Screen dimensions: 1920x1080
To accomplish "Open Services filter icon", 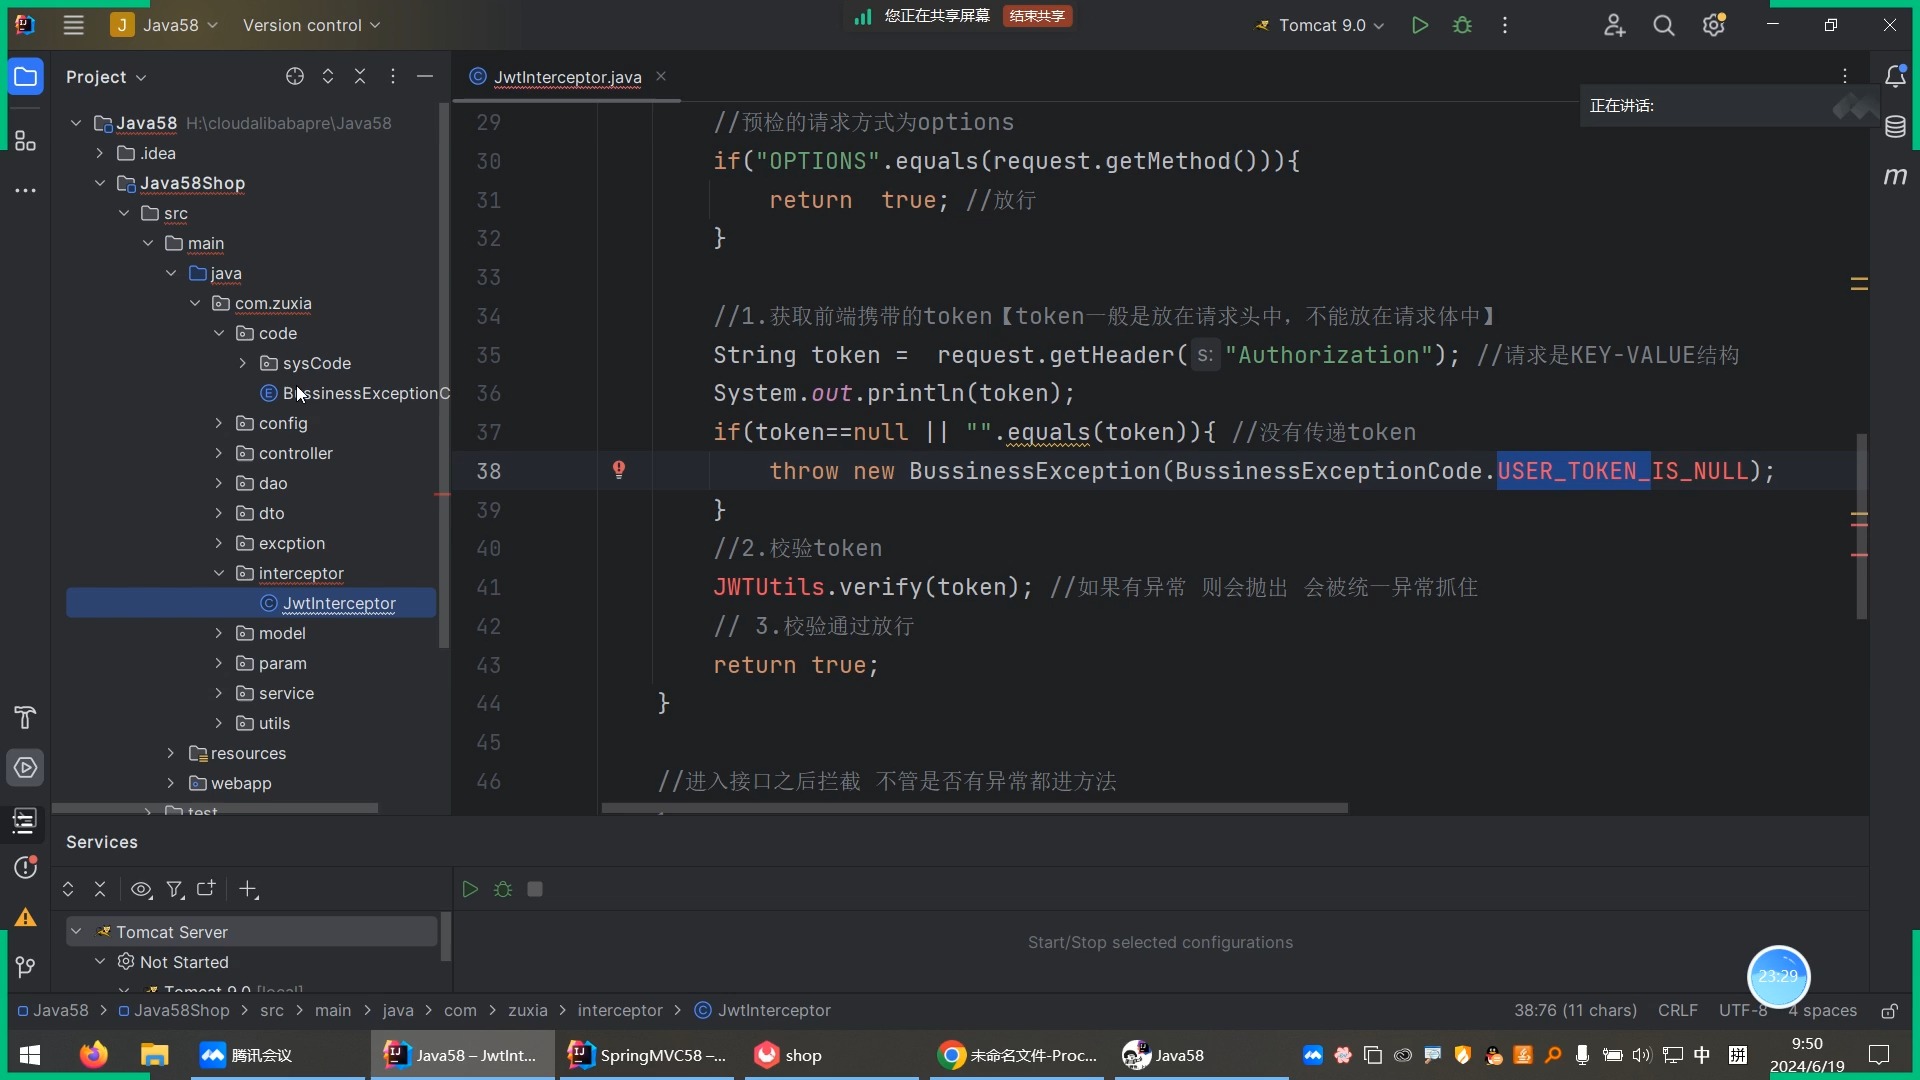I will (175, 889).
